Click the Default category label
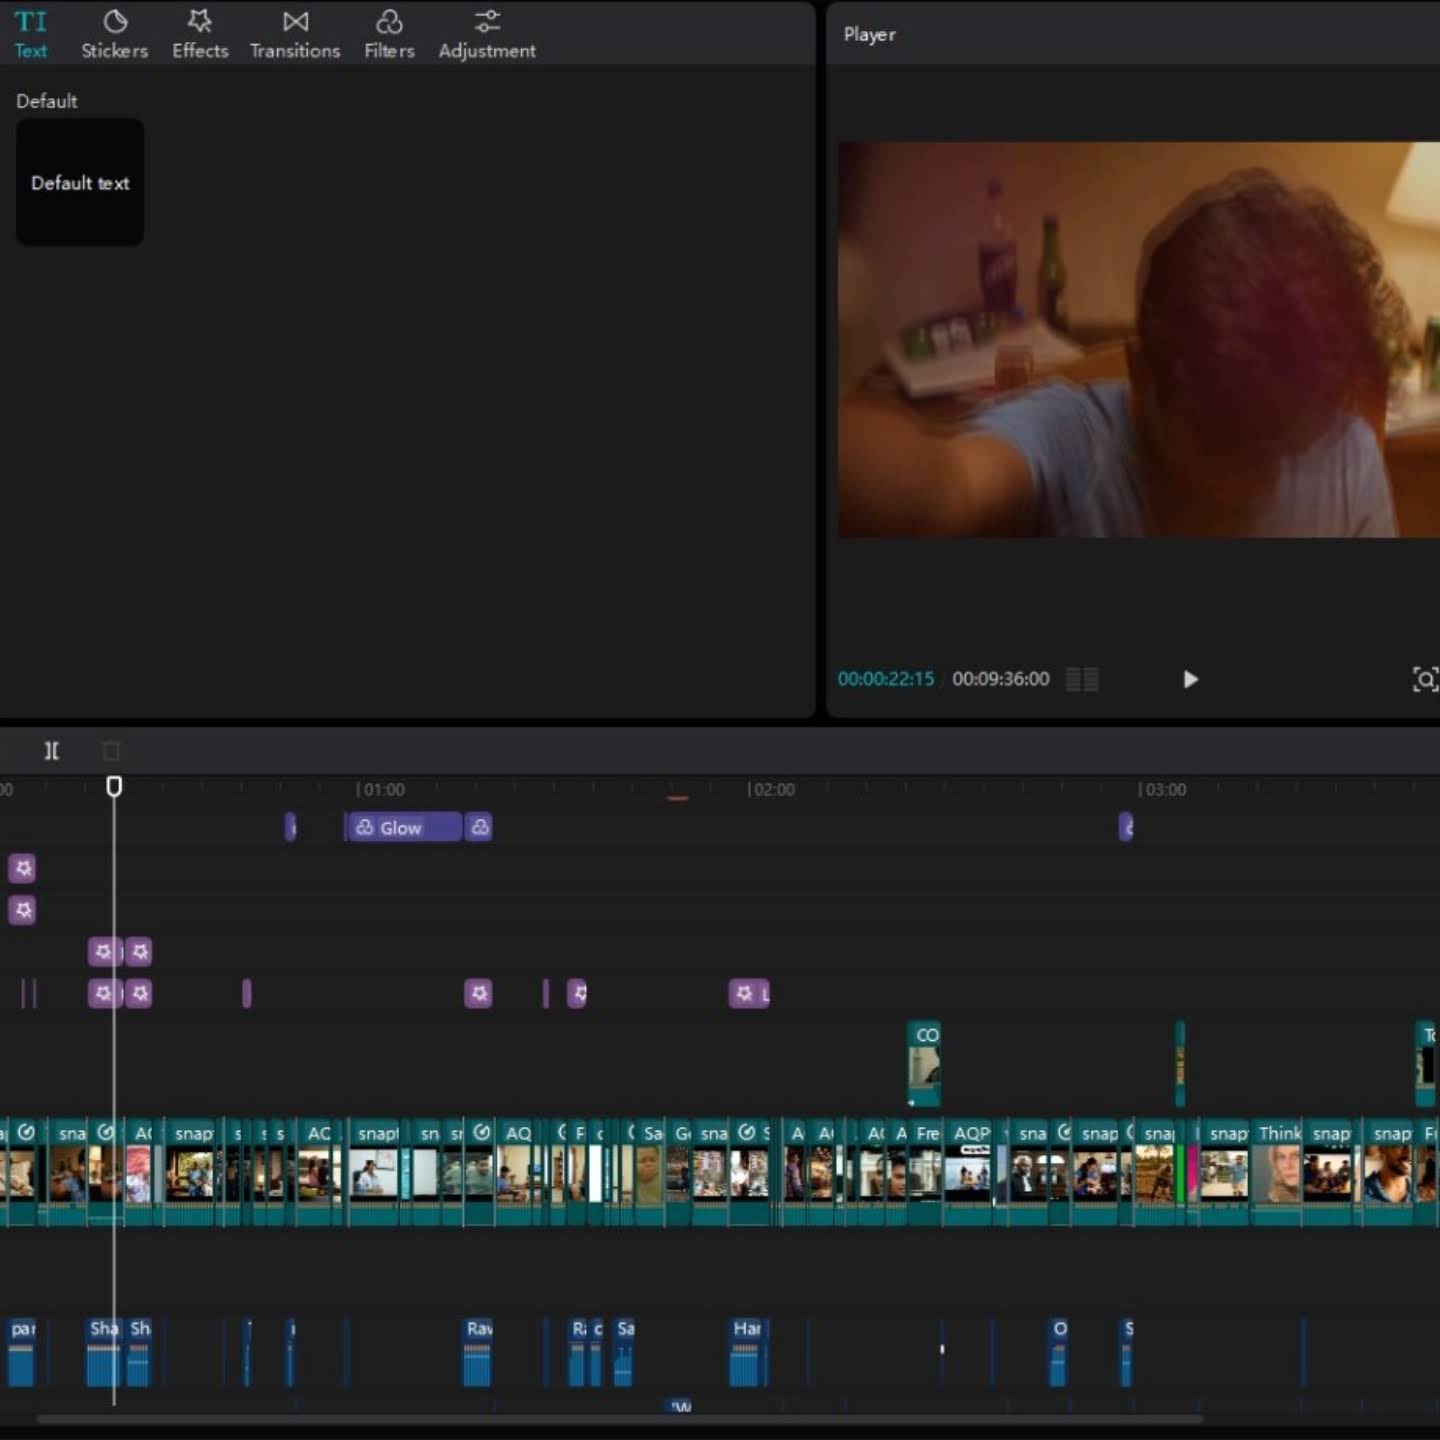The width and height of the screenshot is (1440, 1440). coord(46,101)
